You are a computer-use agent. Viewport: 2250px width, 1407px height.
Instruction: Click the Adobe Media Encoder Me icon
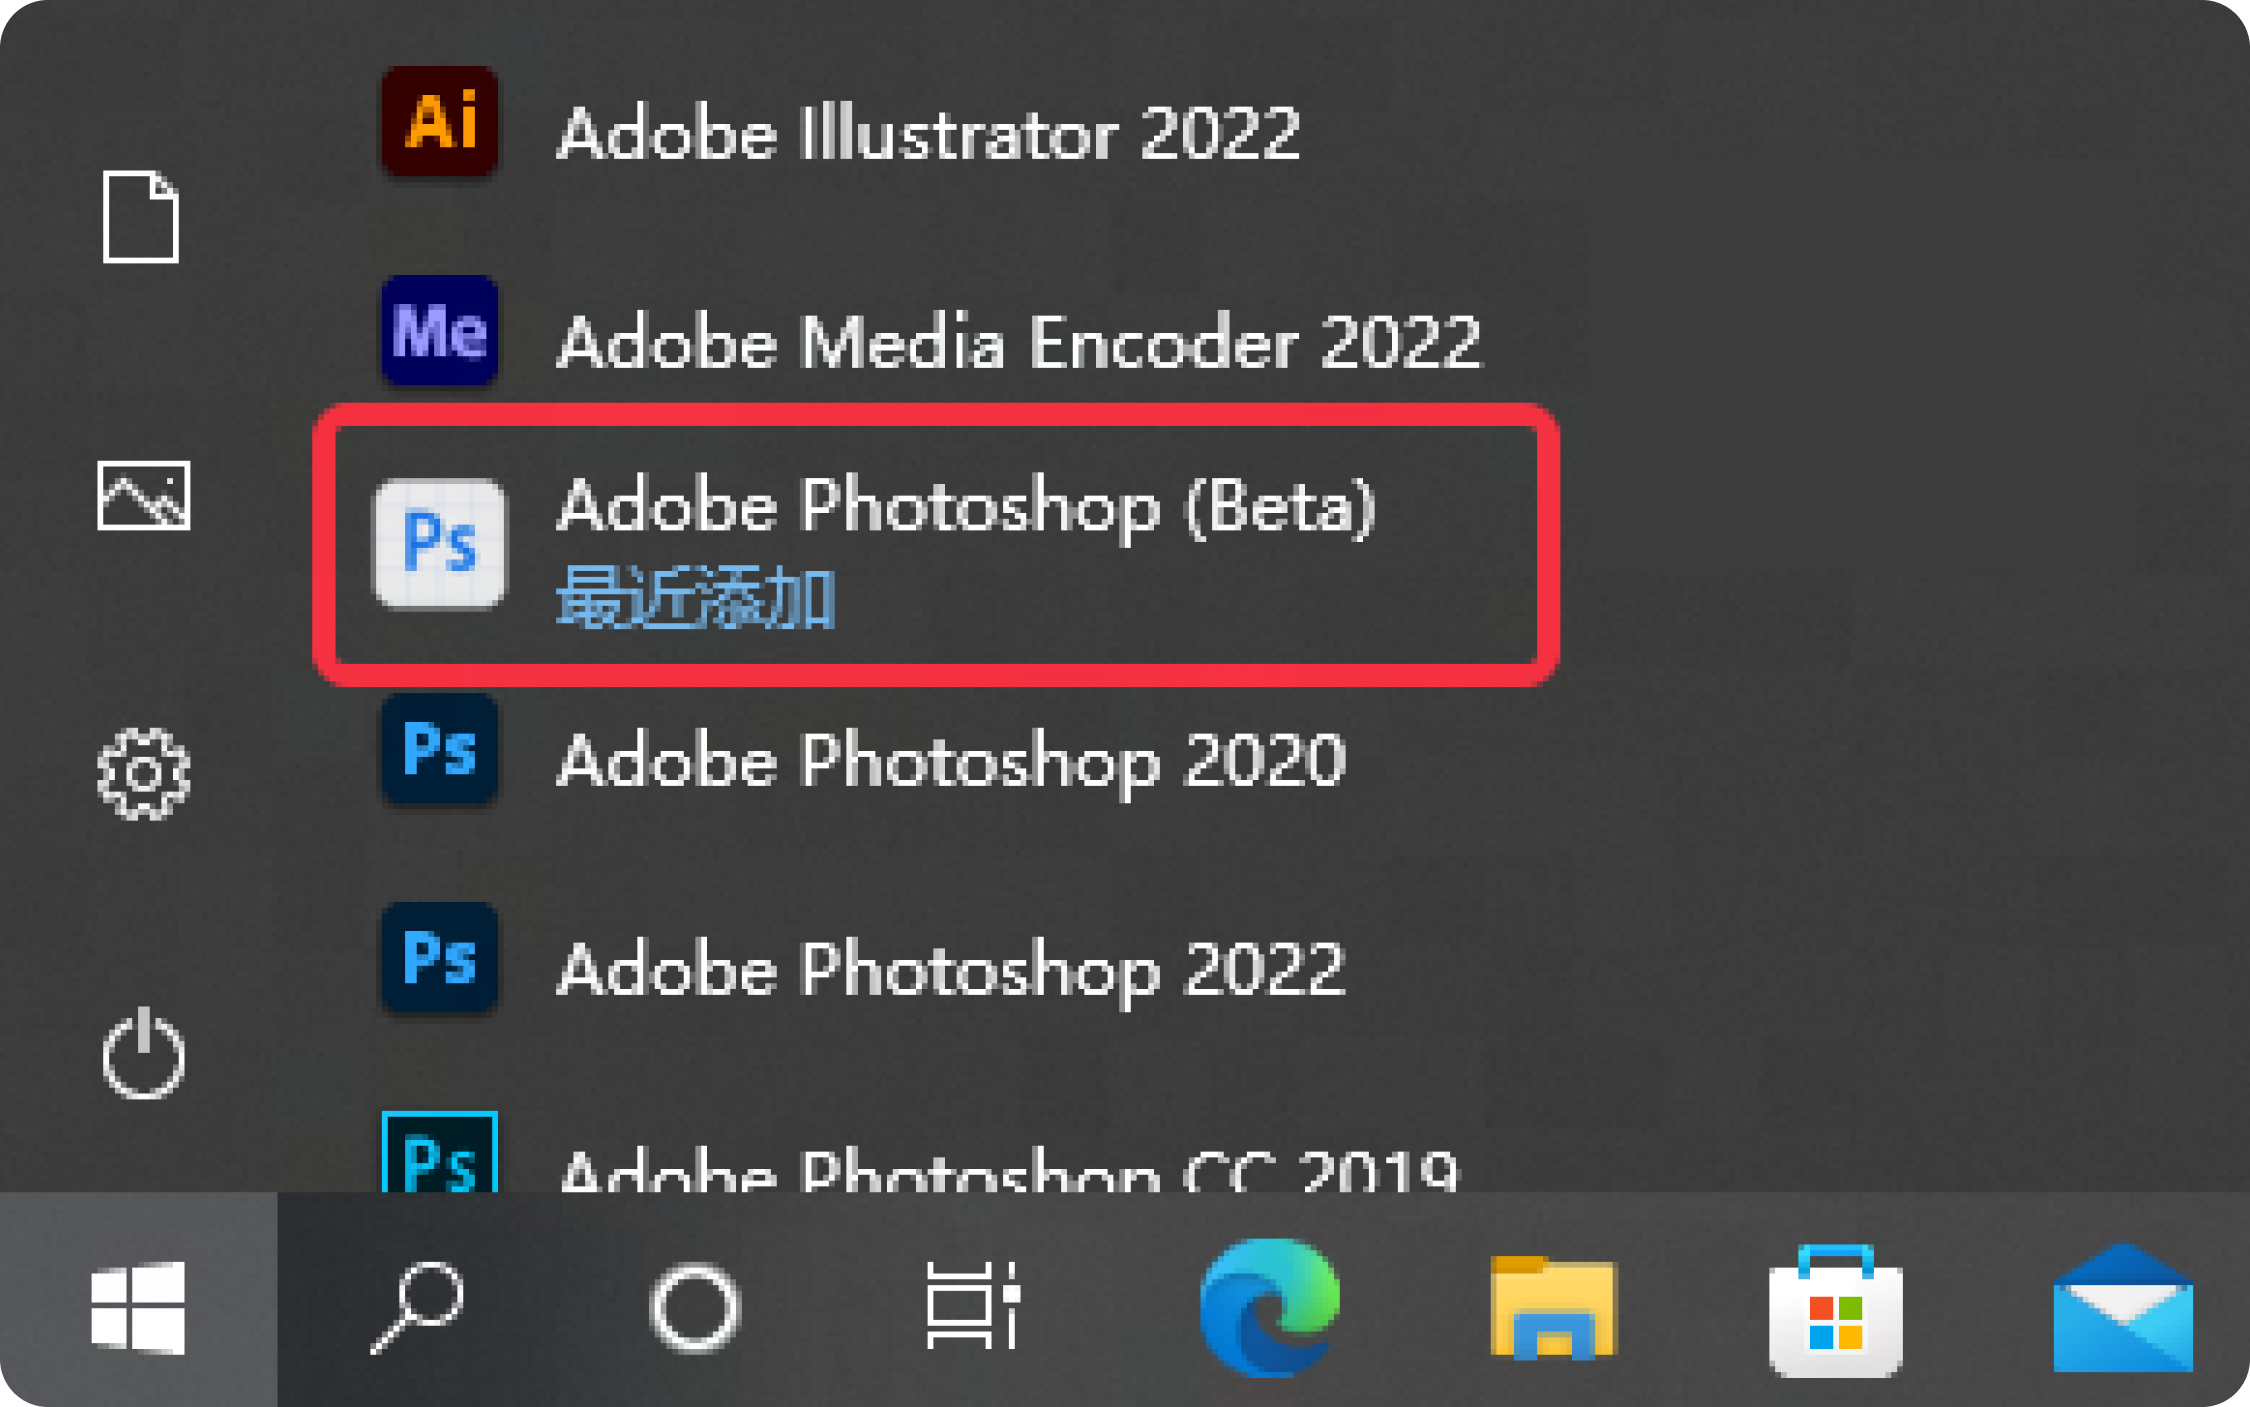coord(439,331)
